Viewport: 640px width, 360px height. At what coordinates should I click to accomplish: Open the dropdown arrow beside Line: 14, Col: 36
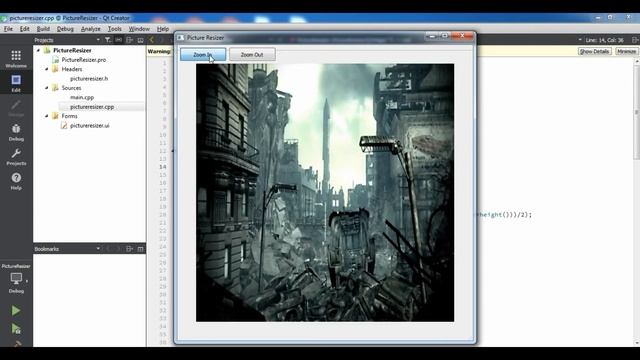click(x=580, y=40)
